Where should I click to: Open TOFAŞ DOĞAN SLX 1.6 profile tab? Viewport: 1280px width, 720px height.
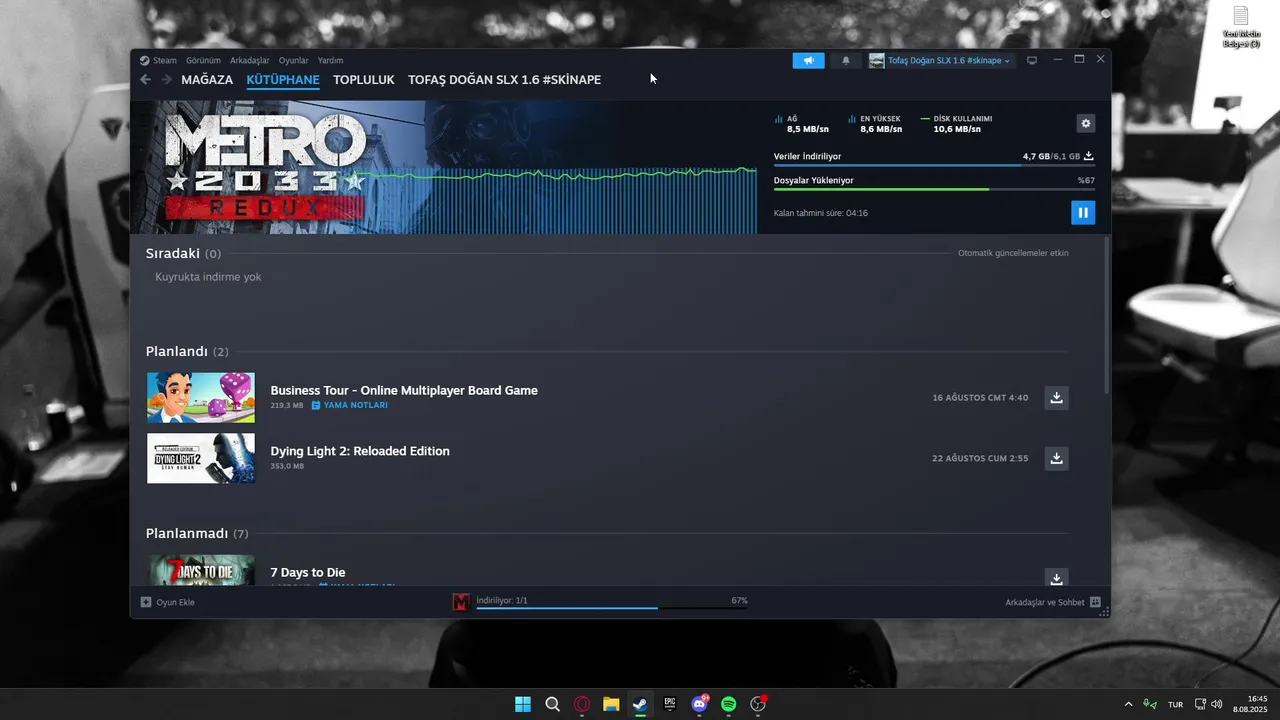[x=505, y=80]
